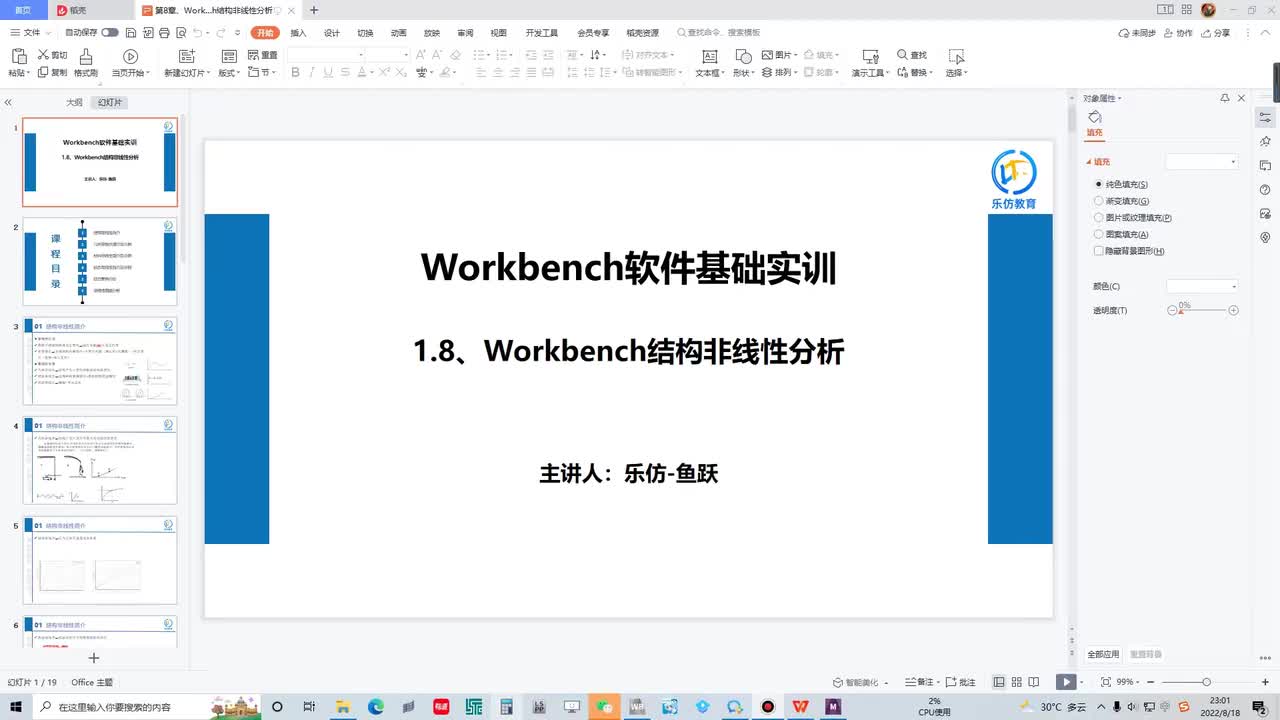1280x720 pixels.
Task: Switch to Slide Sorter view in status bar
Action: pyautogui.click(x=1016, y=682)
